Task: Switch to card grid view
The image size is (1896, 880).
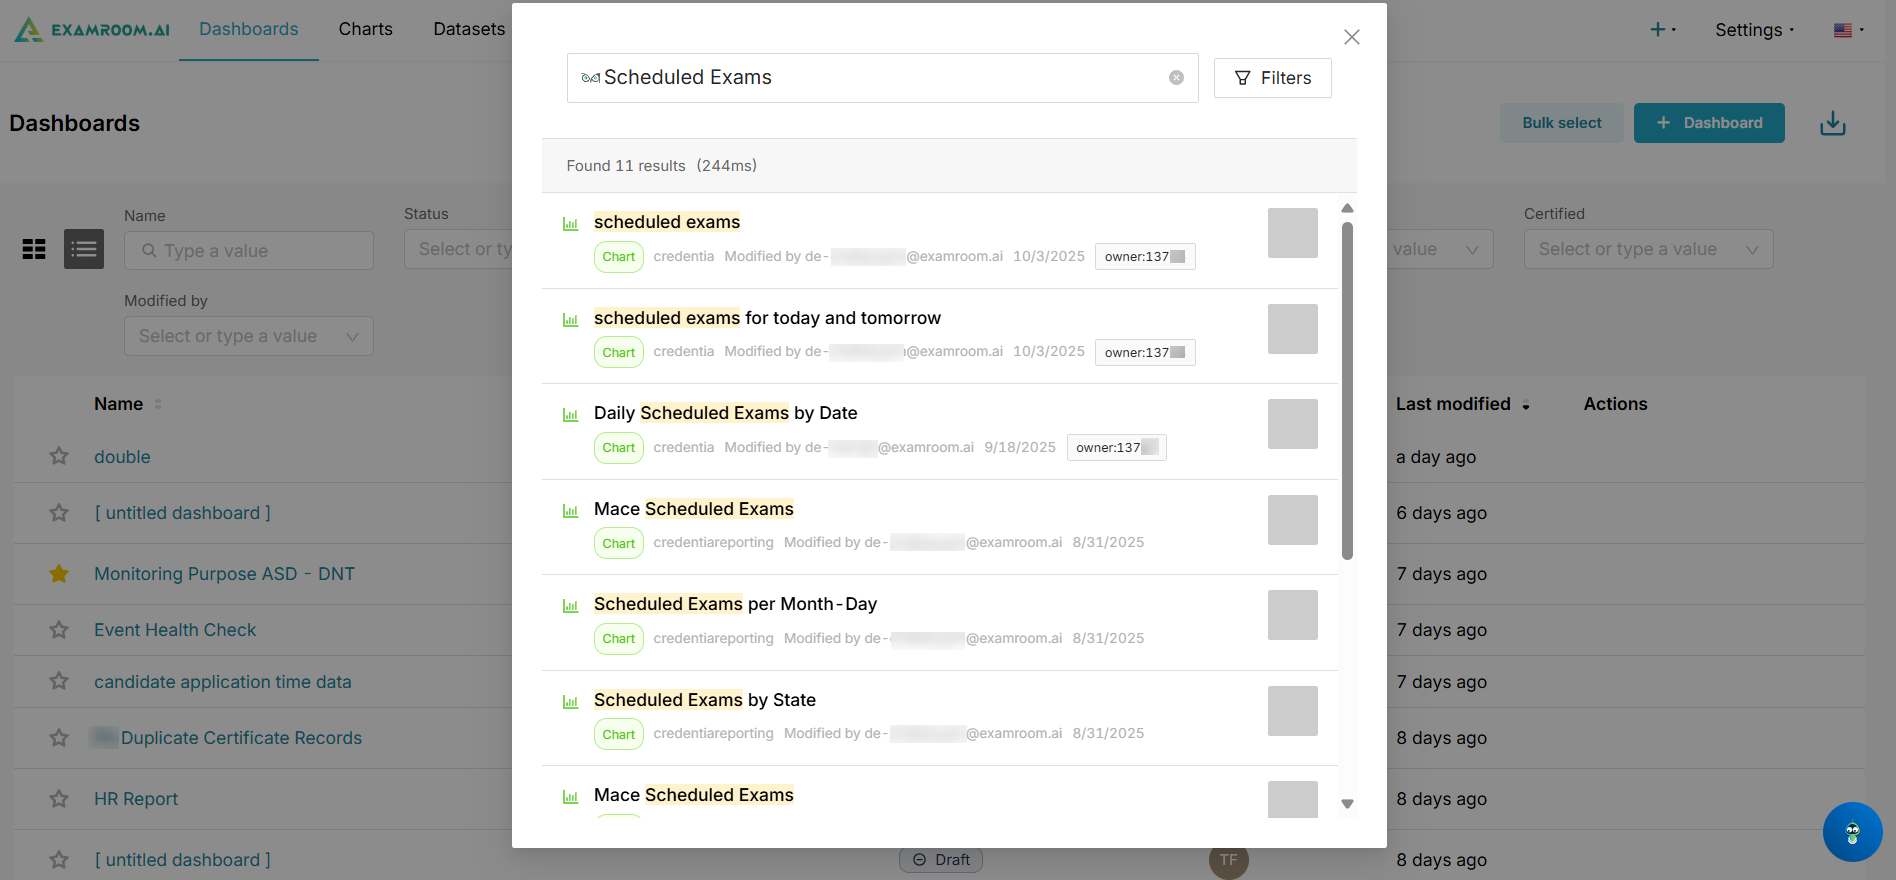Action: 34,249
